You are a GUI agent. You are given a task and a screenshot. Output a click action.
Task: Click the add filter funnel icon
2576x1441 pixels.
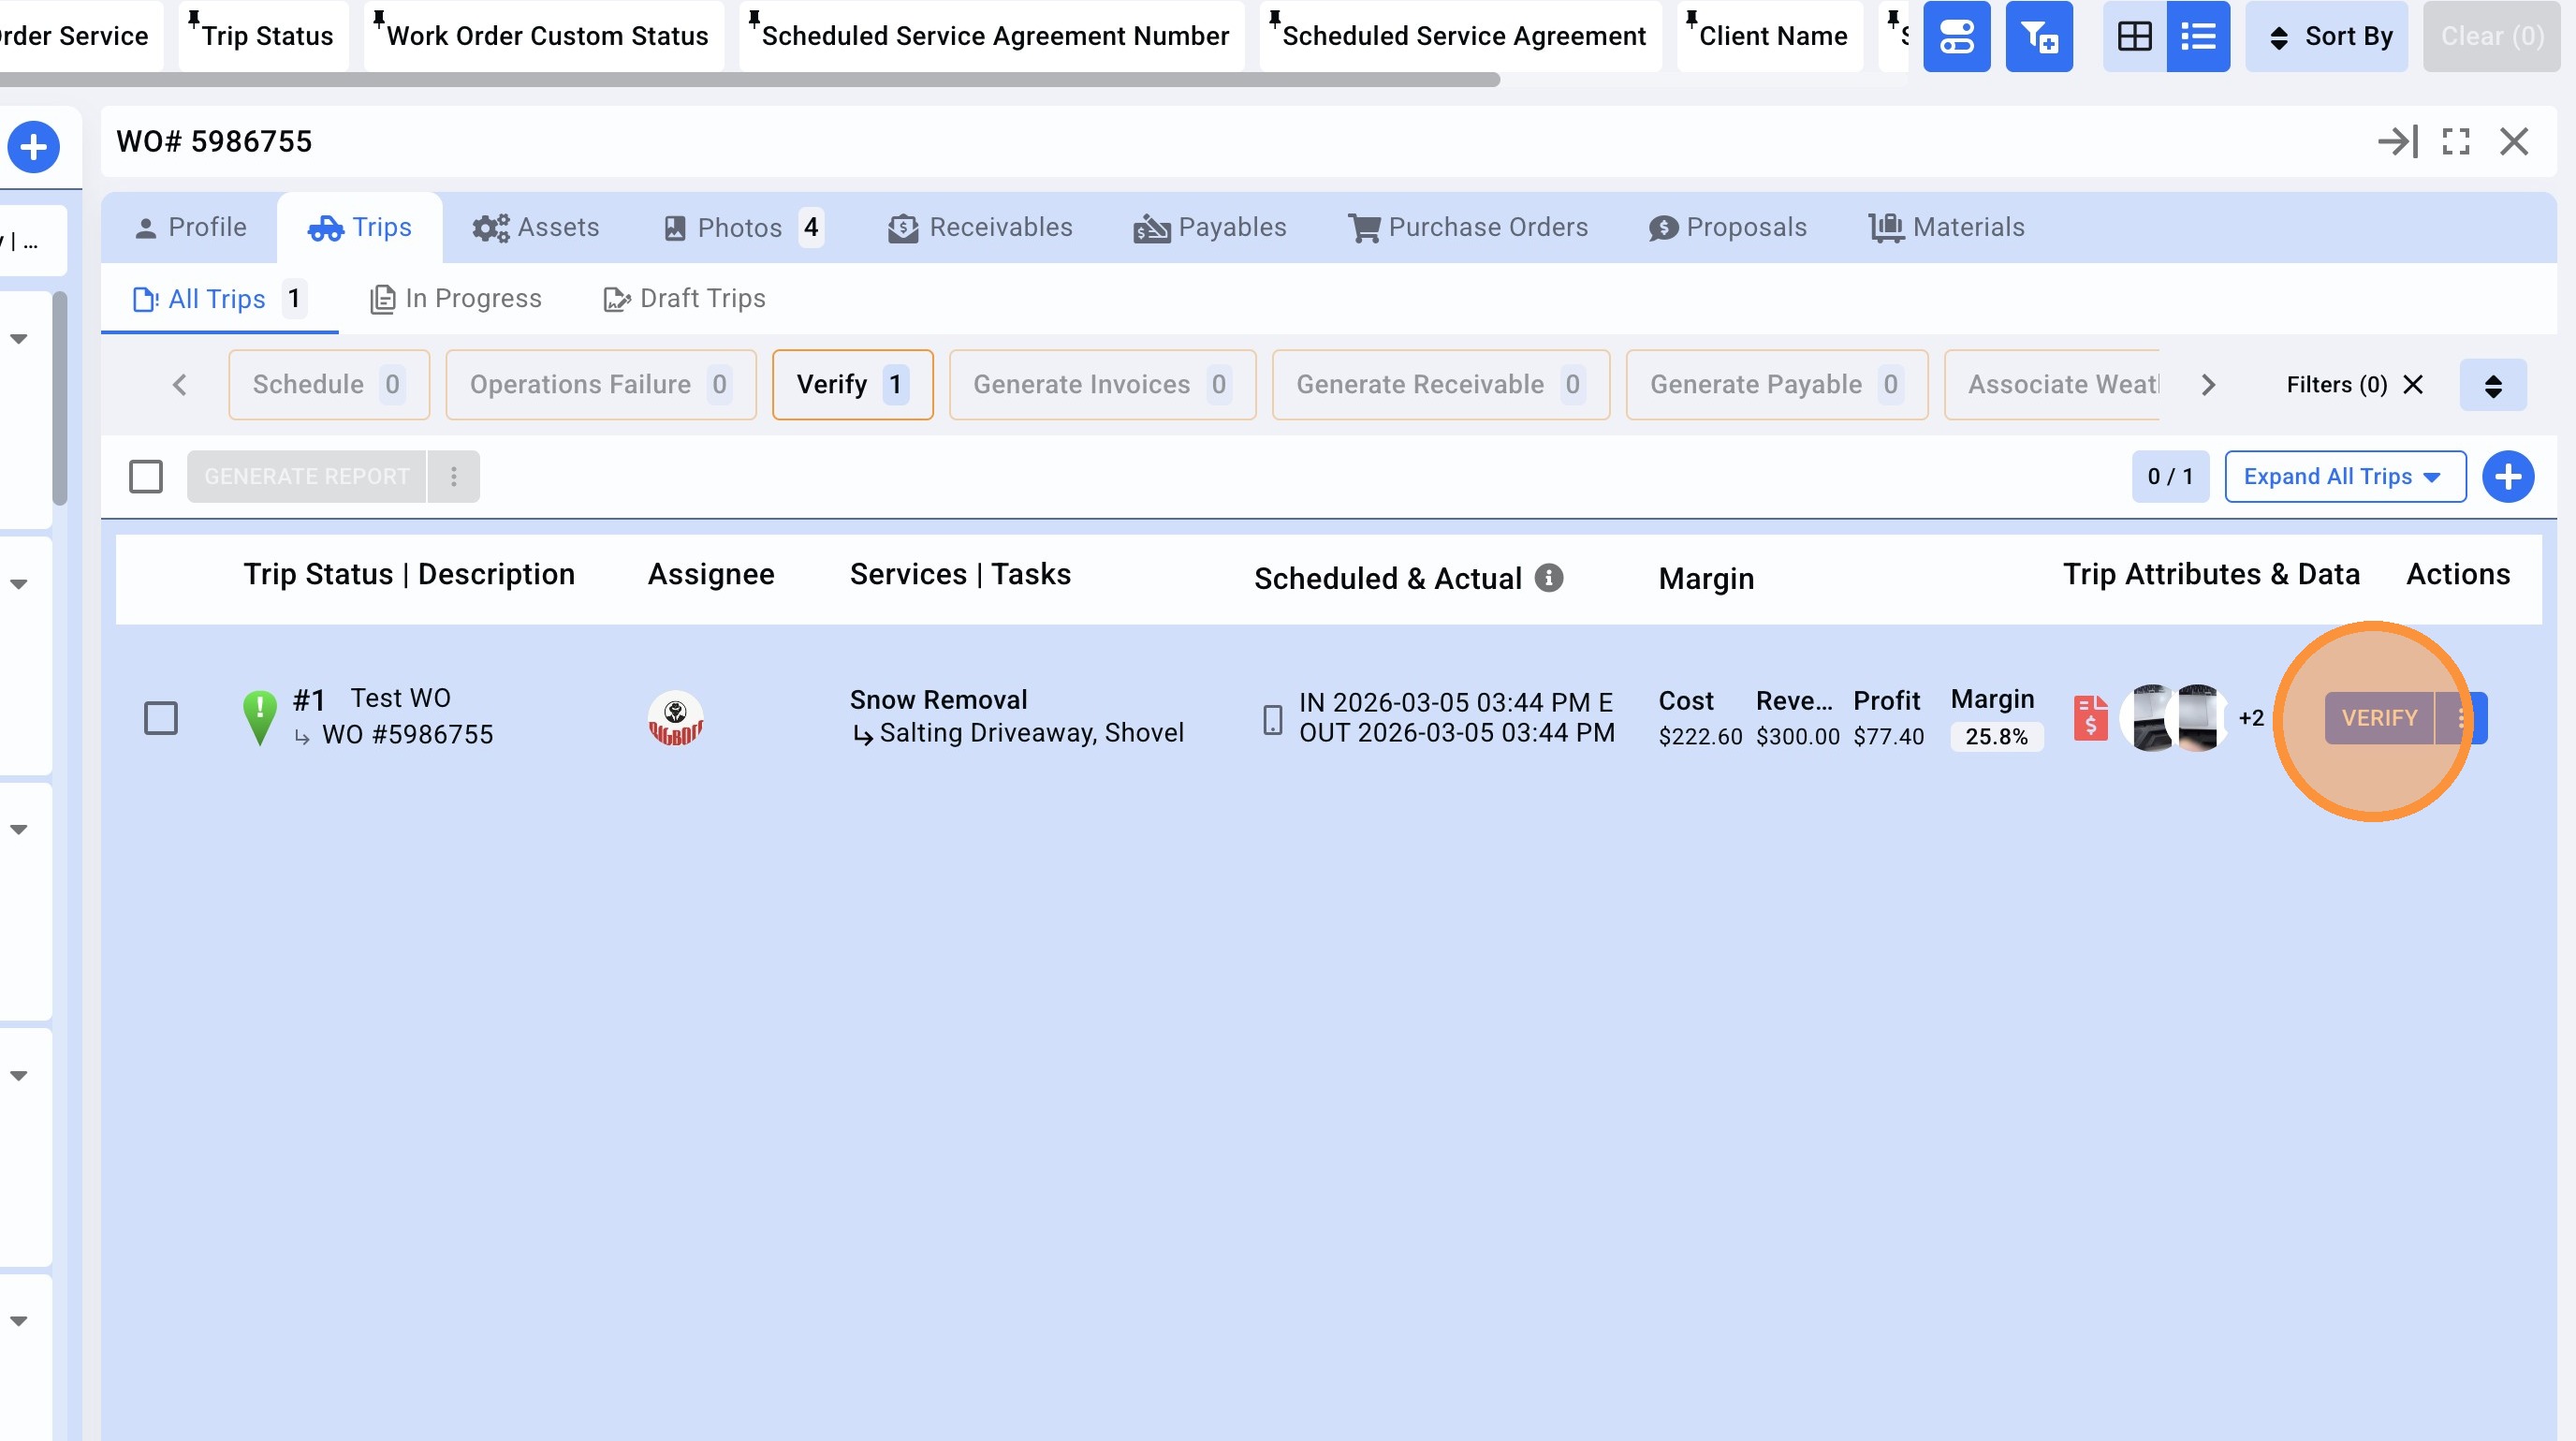point(2039,37)
